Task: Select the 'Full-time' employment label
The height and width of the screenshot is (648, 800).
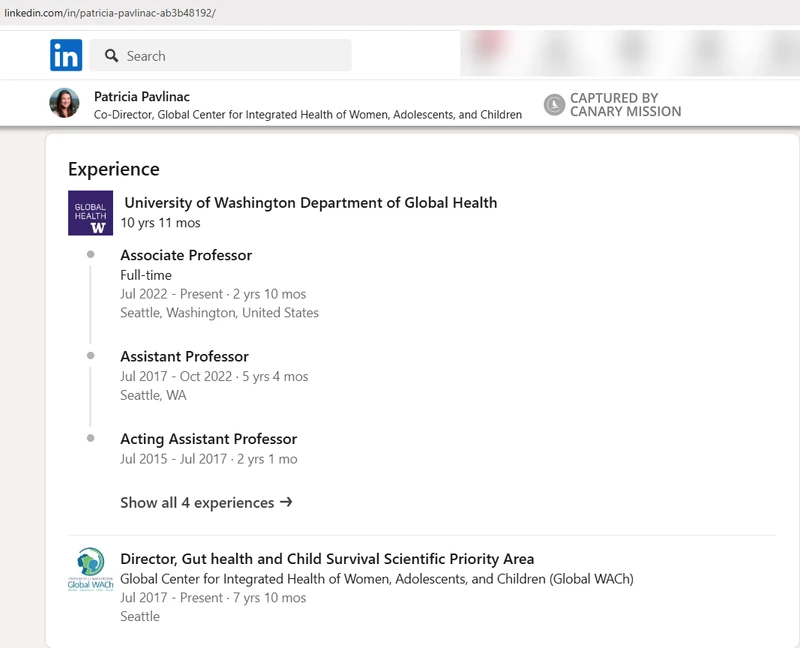Action: [x=146, y=275]
